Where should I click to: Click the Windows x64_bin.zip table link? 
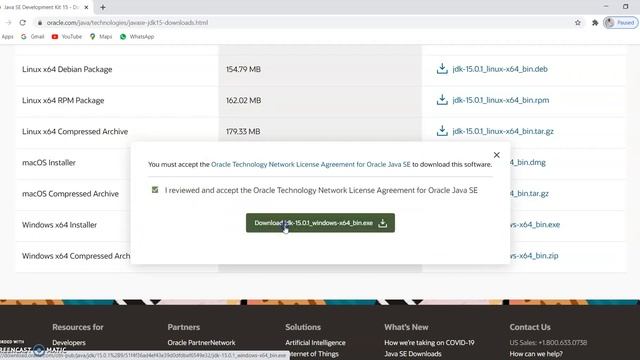(x=534, y=256)
